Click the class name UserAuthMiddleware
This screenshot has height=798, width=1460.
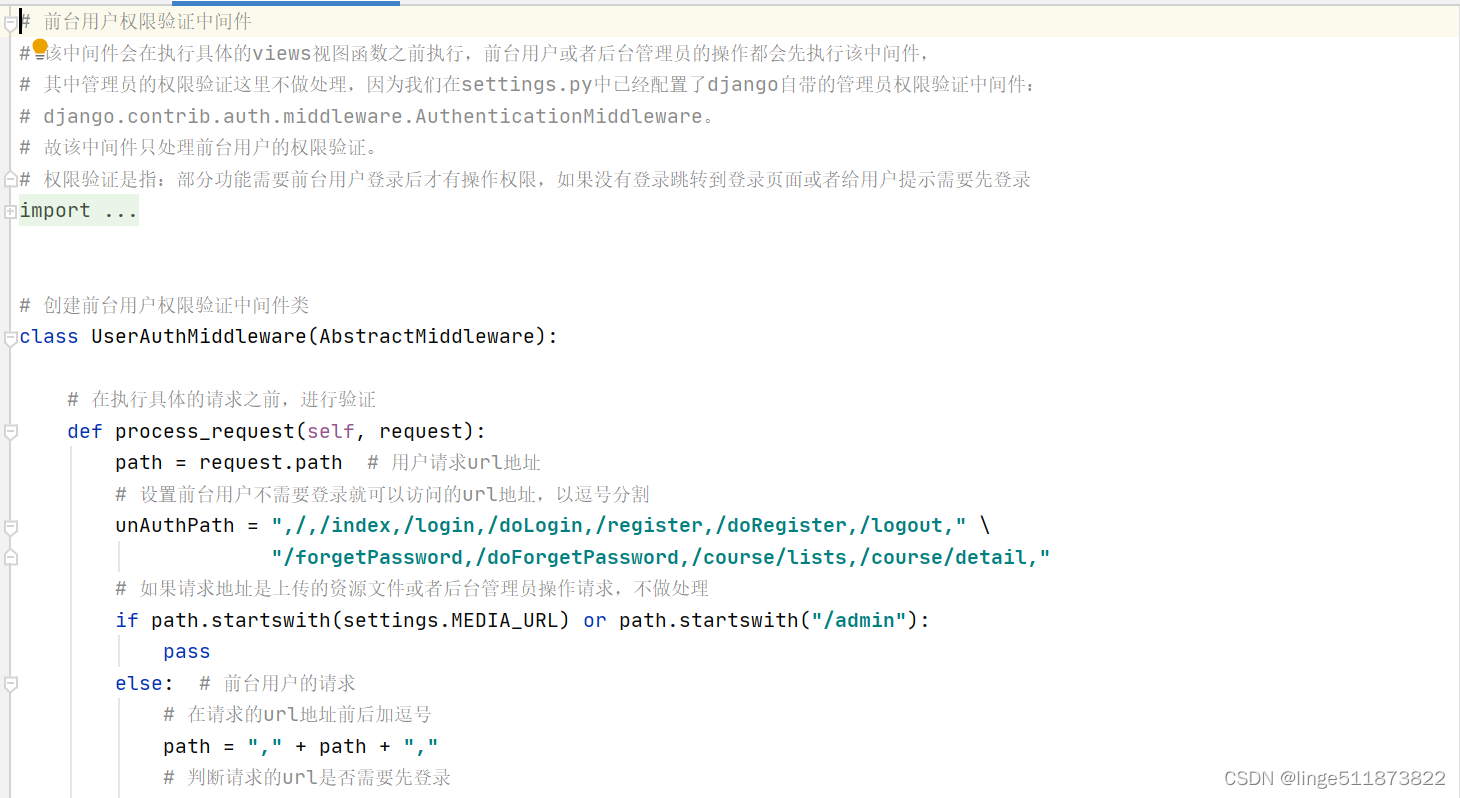pyautogui.click(x=199, y=337)
